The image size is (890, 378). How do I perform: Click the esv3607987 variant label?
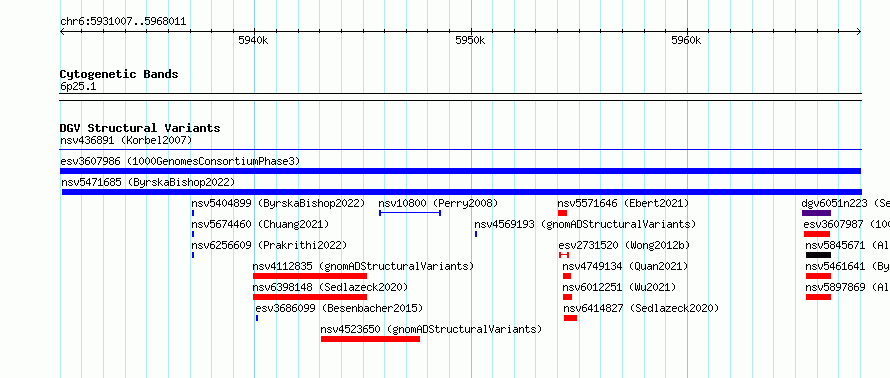click(846, 224)
